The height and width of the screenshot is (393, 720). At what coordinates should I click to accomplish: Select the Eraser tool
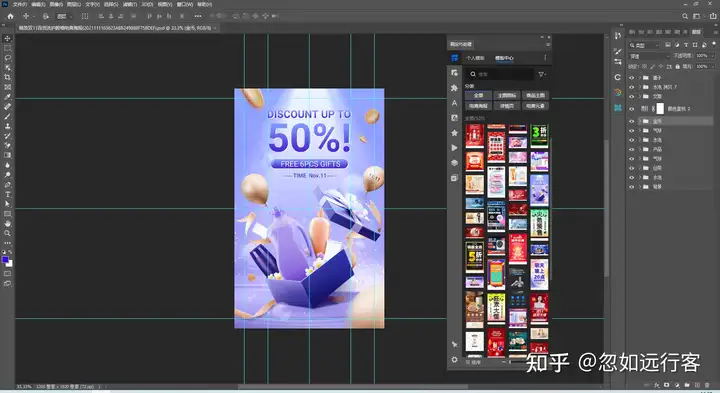(x=7, y=146)
